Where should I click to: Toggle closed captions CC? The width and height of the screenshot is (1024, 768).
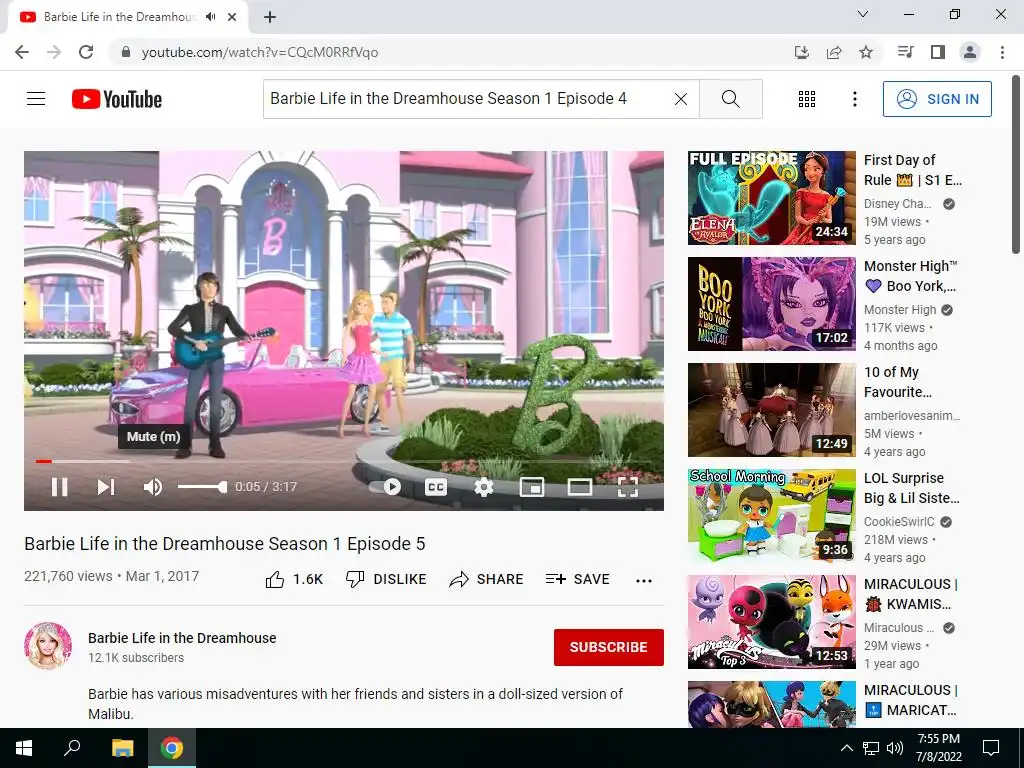tap(436, 487)
